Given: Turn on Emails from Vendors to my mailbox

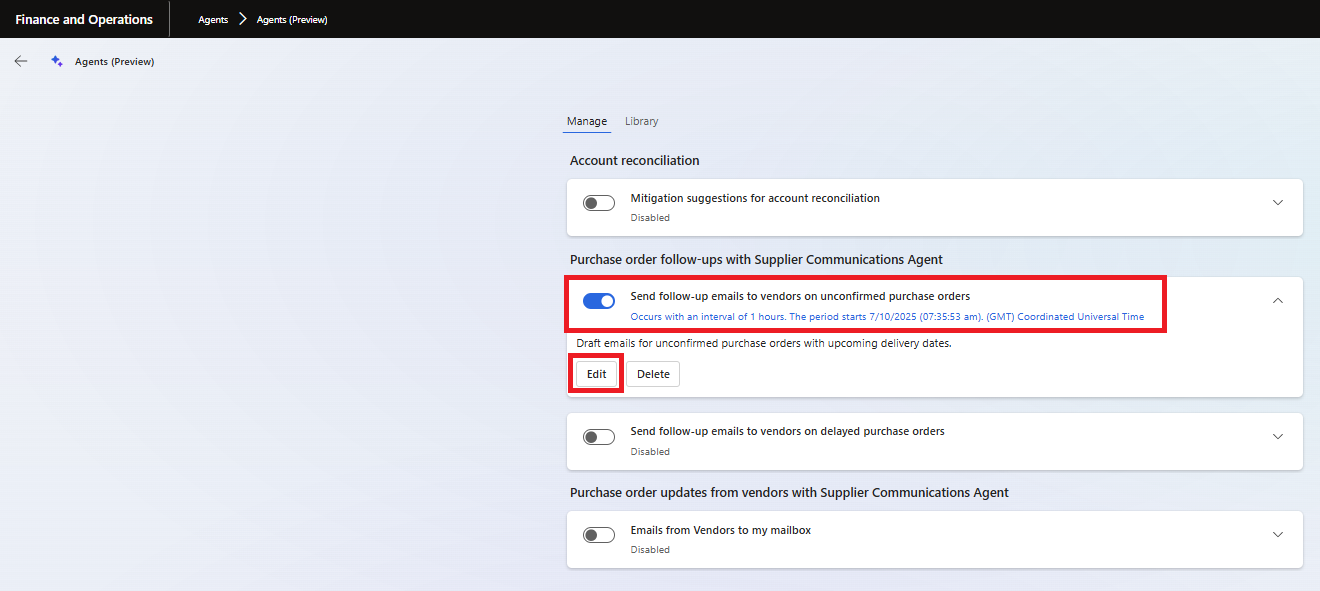Looking at the screenshot, I should (599, 535).
